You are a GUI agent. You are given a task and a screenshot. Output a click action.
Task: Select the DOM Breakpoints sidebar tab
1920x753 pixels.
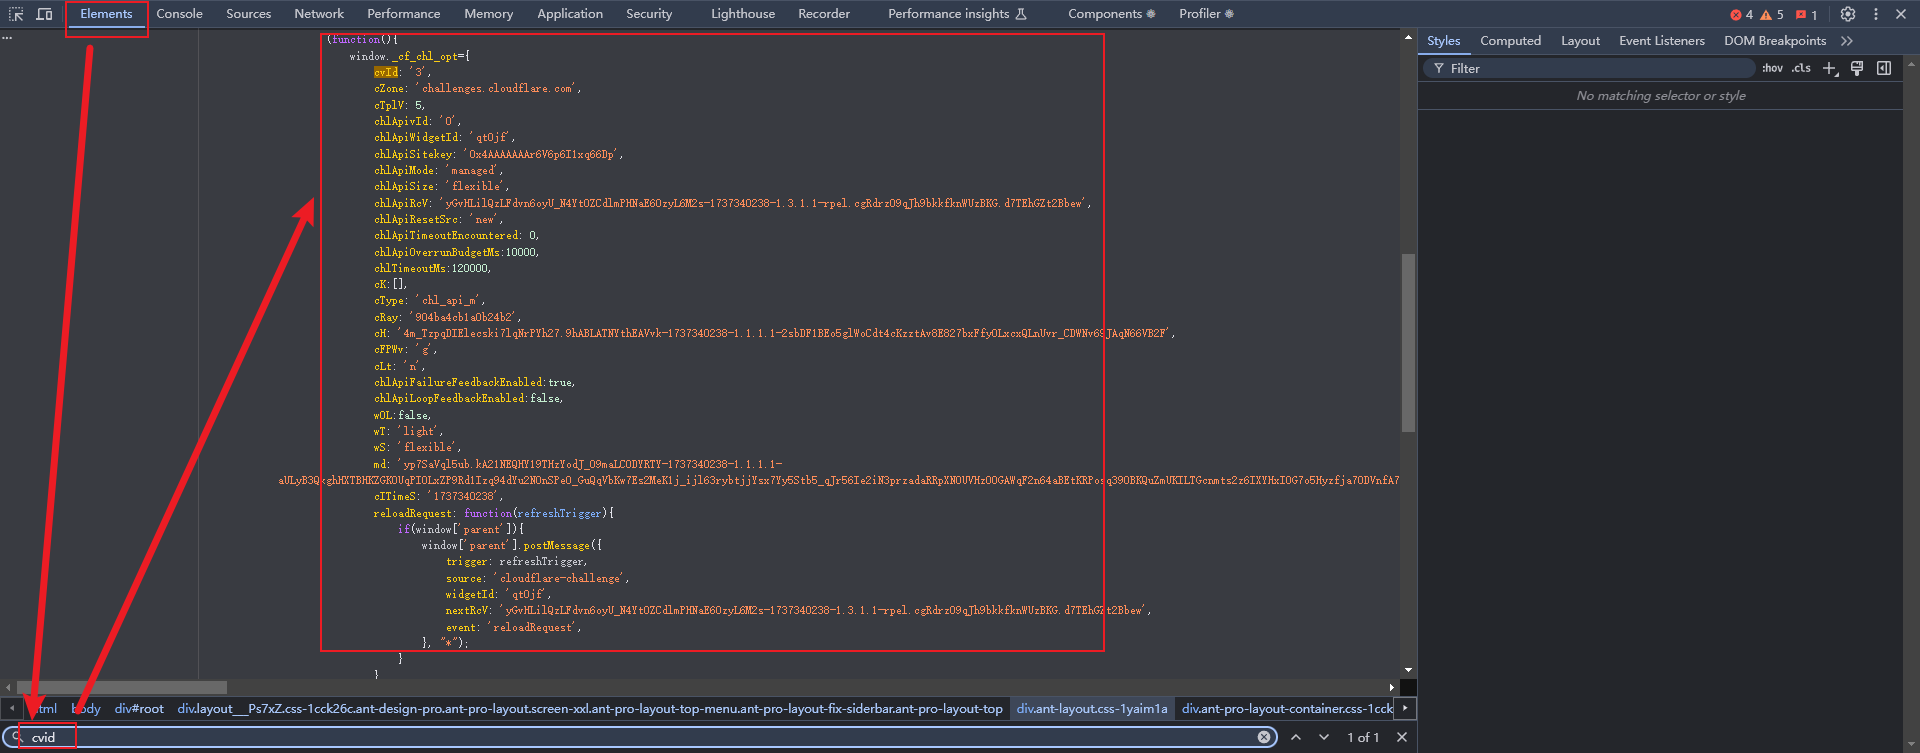point(1775,41)
